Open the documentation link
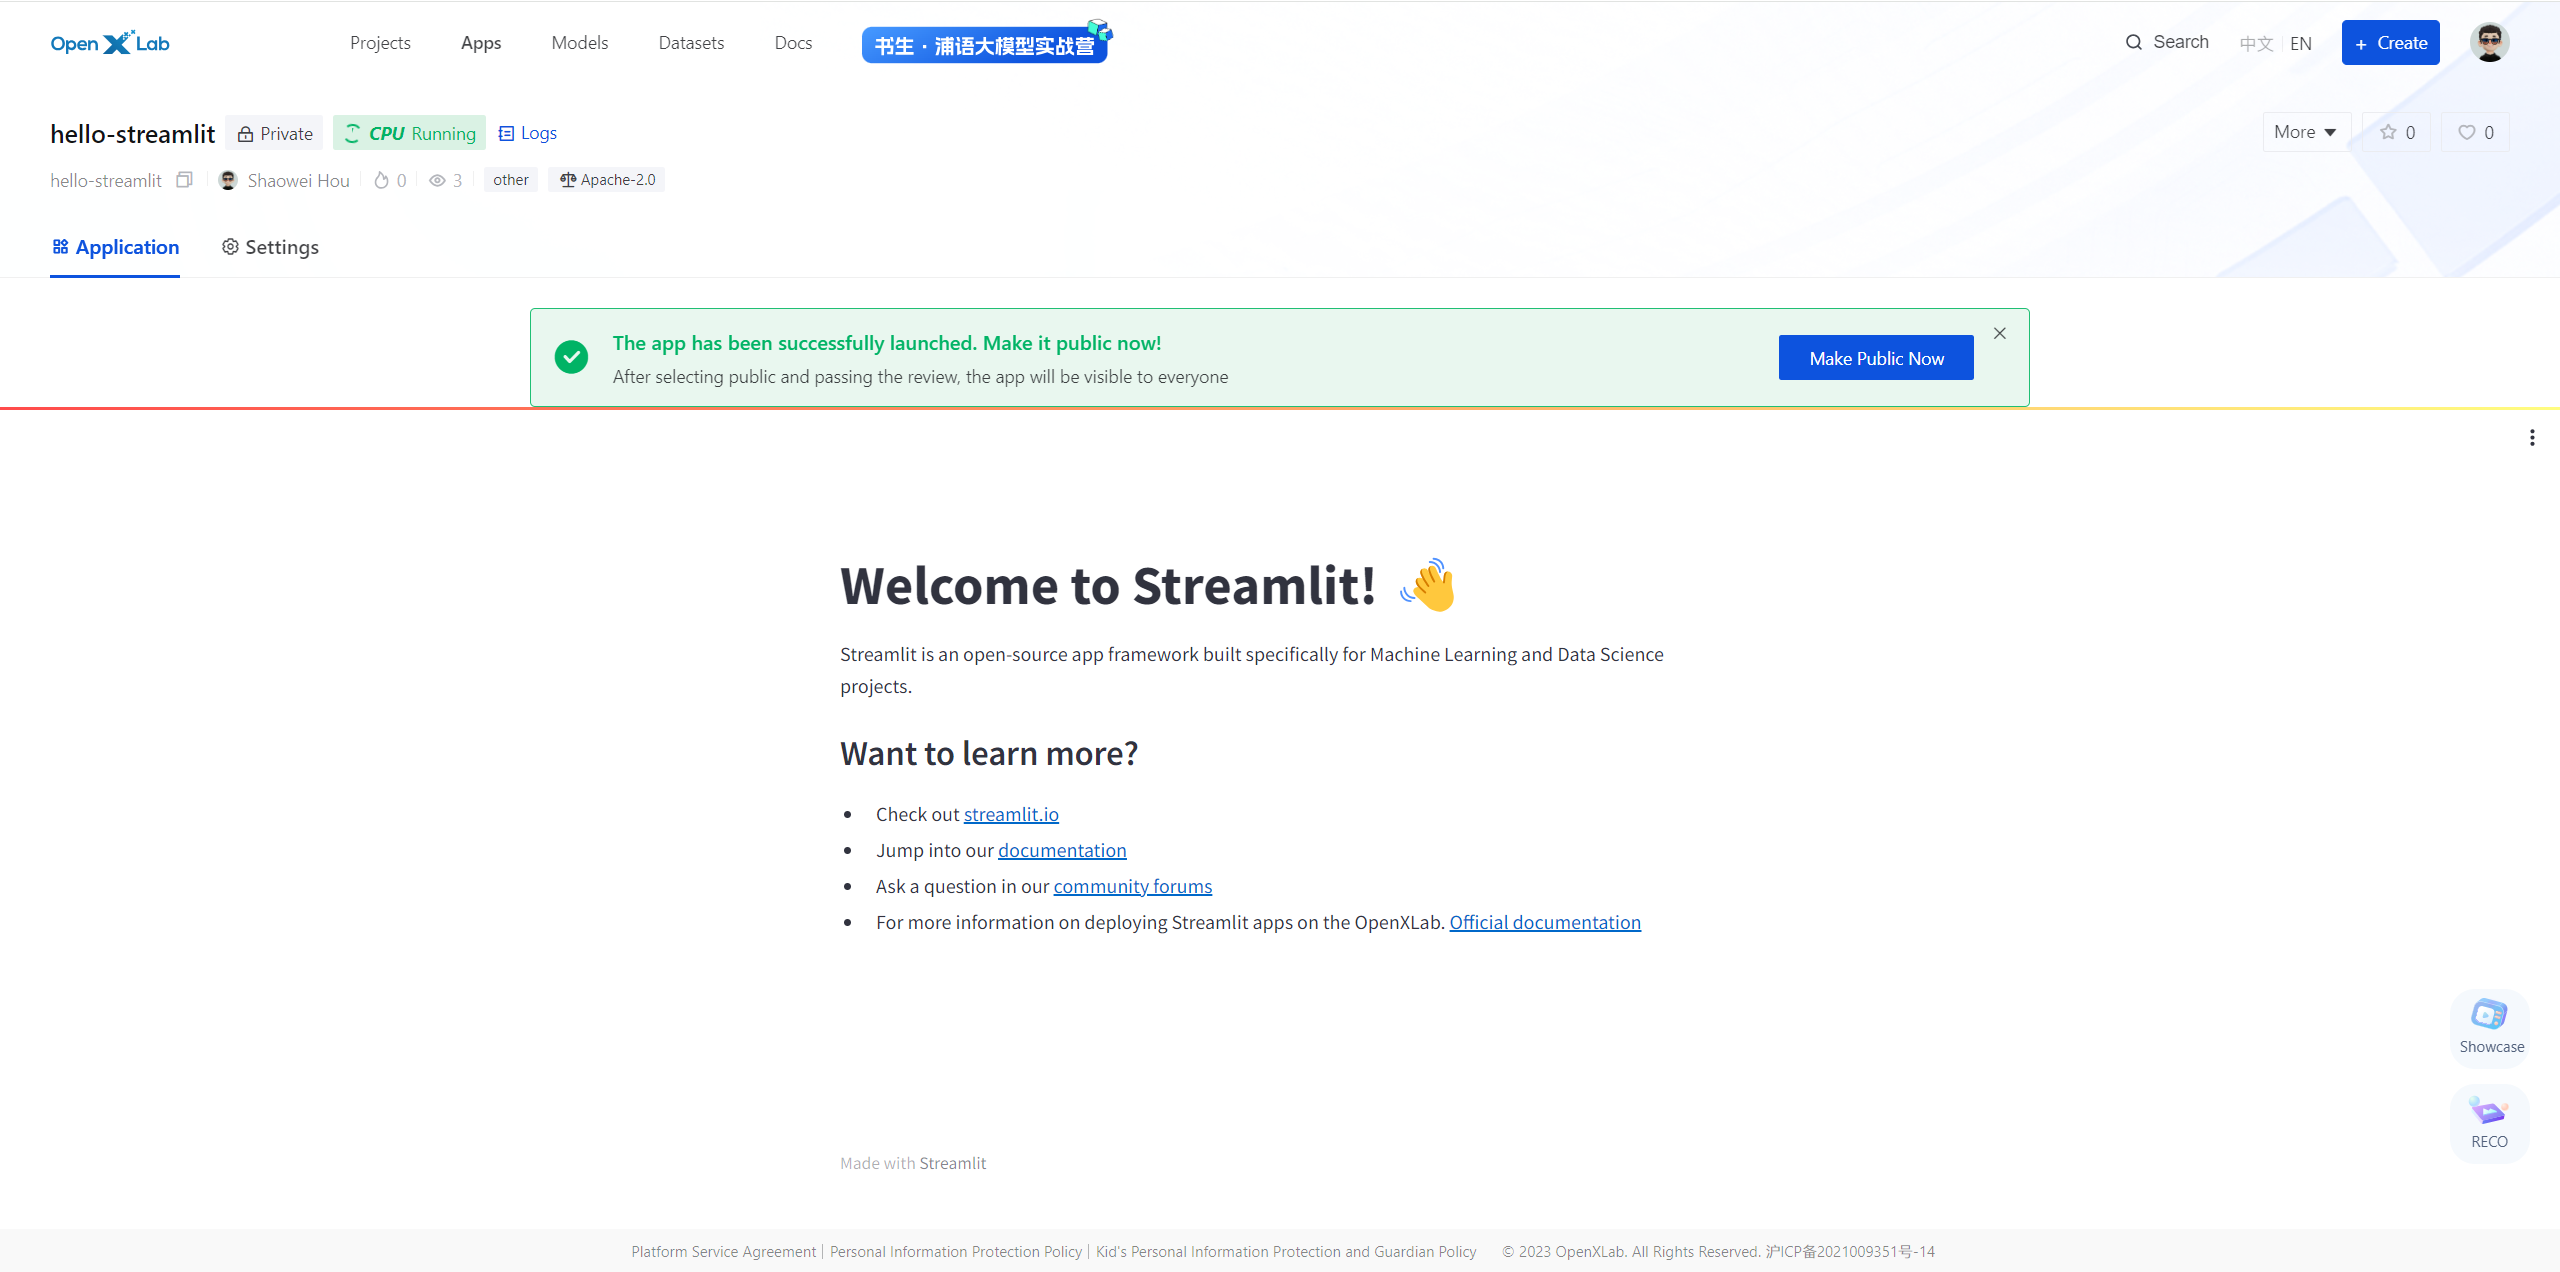2560x1272 pixels. point(1062,850)
